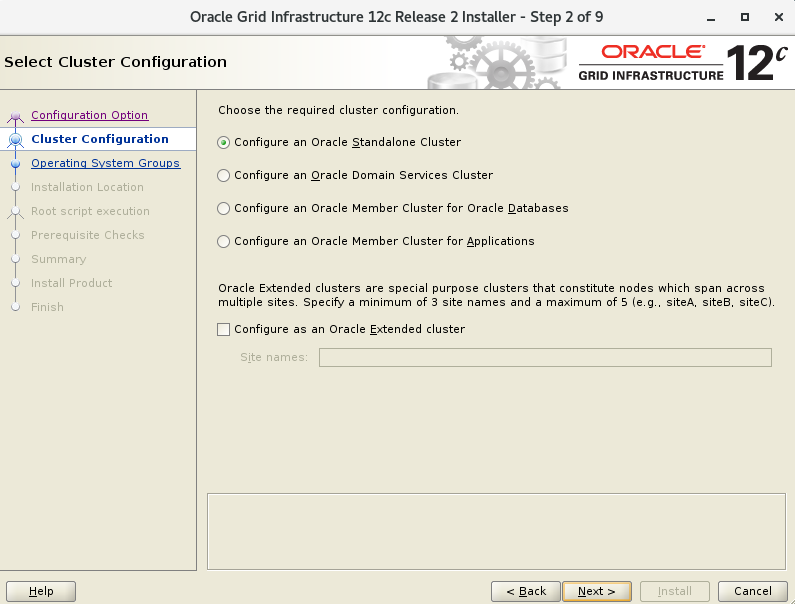Click the Finish step dot
Image resolution: width=795 pixels, height=604 pixels.
click(x=16, y=307)
